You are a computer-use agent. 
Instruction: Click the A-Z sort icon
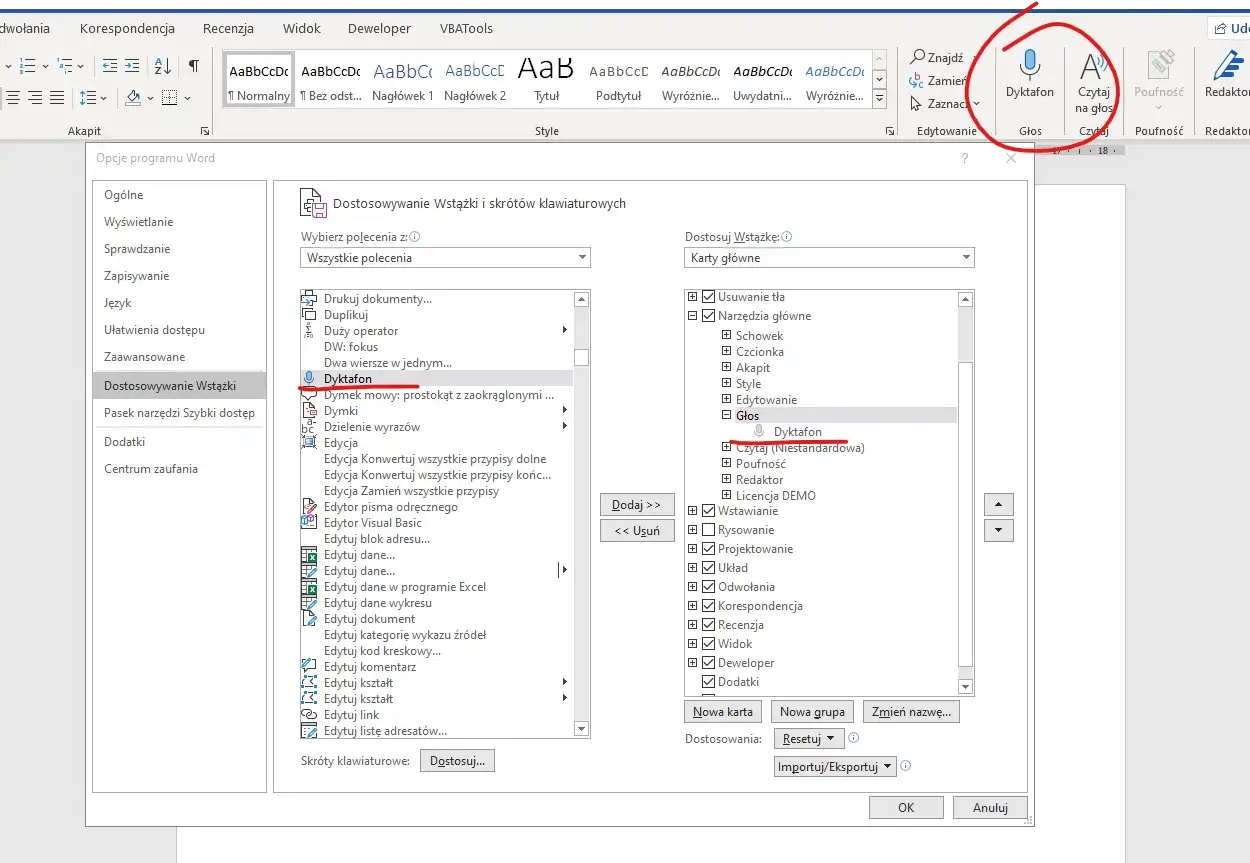(x=163, y=66)
